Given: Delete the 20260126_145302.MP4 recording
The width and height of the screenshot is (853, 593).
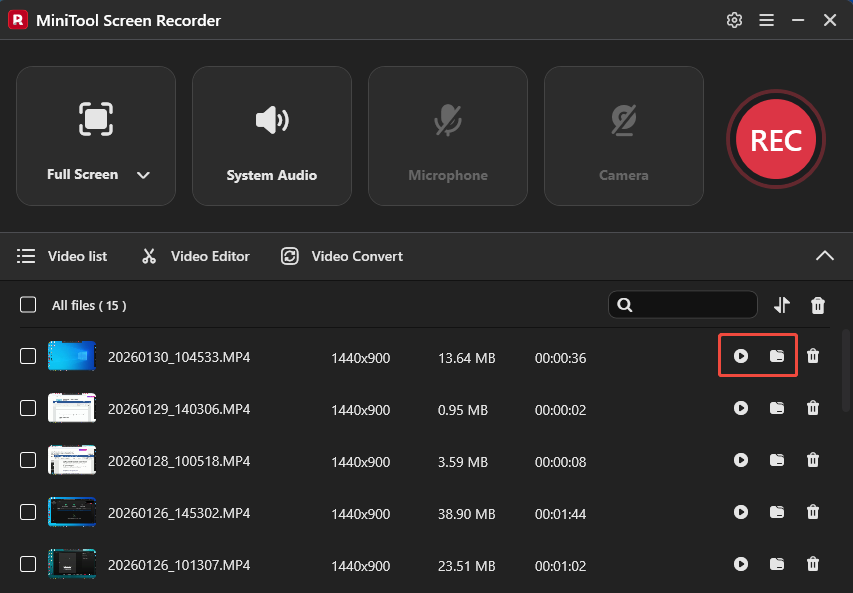Looking at the screenshot, I should pyautogui.click(x=813, y=512).
